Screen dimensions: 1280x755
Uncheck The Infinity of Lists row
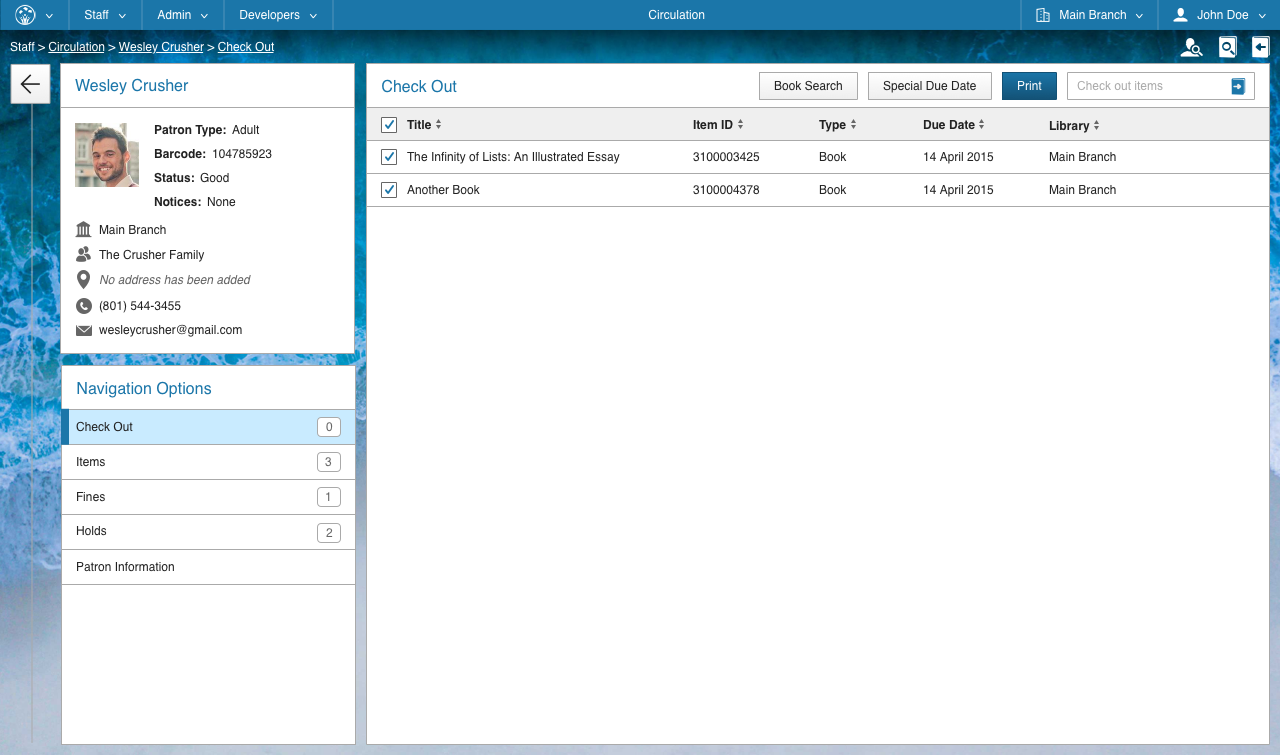[x=388, y=156]
